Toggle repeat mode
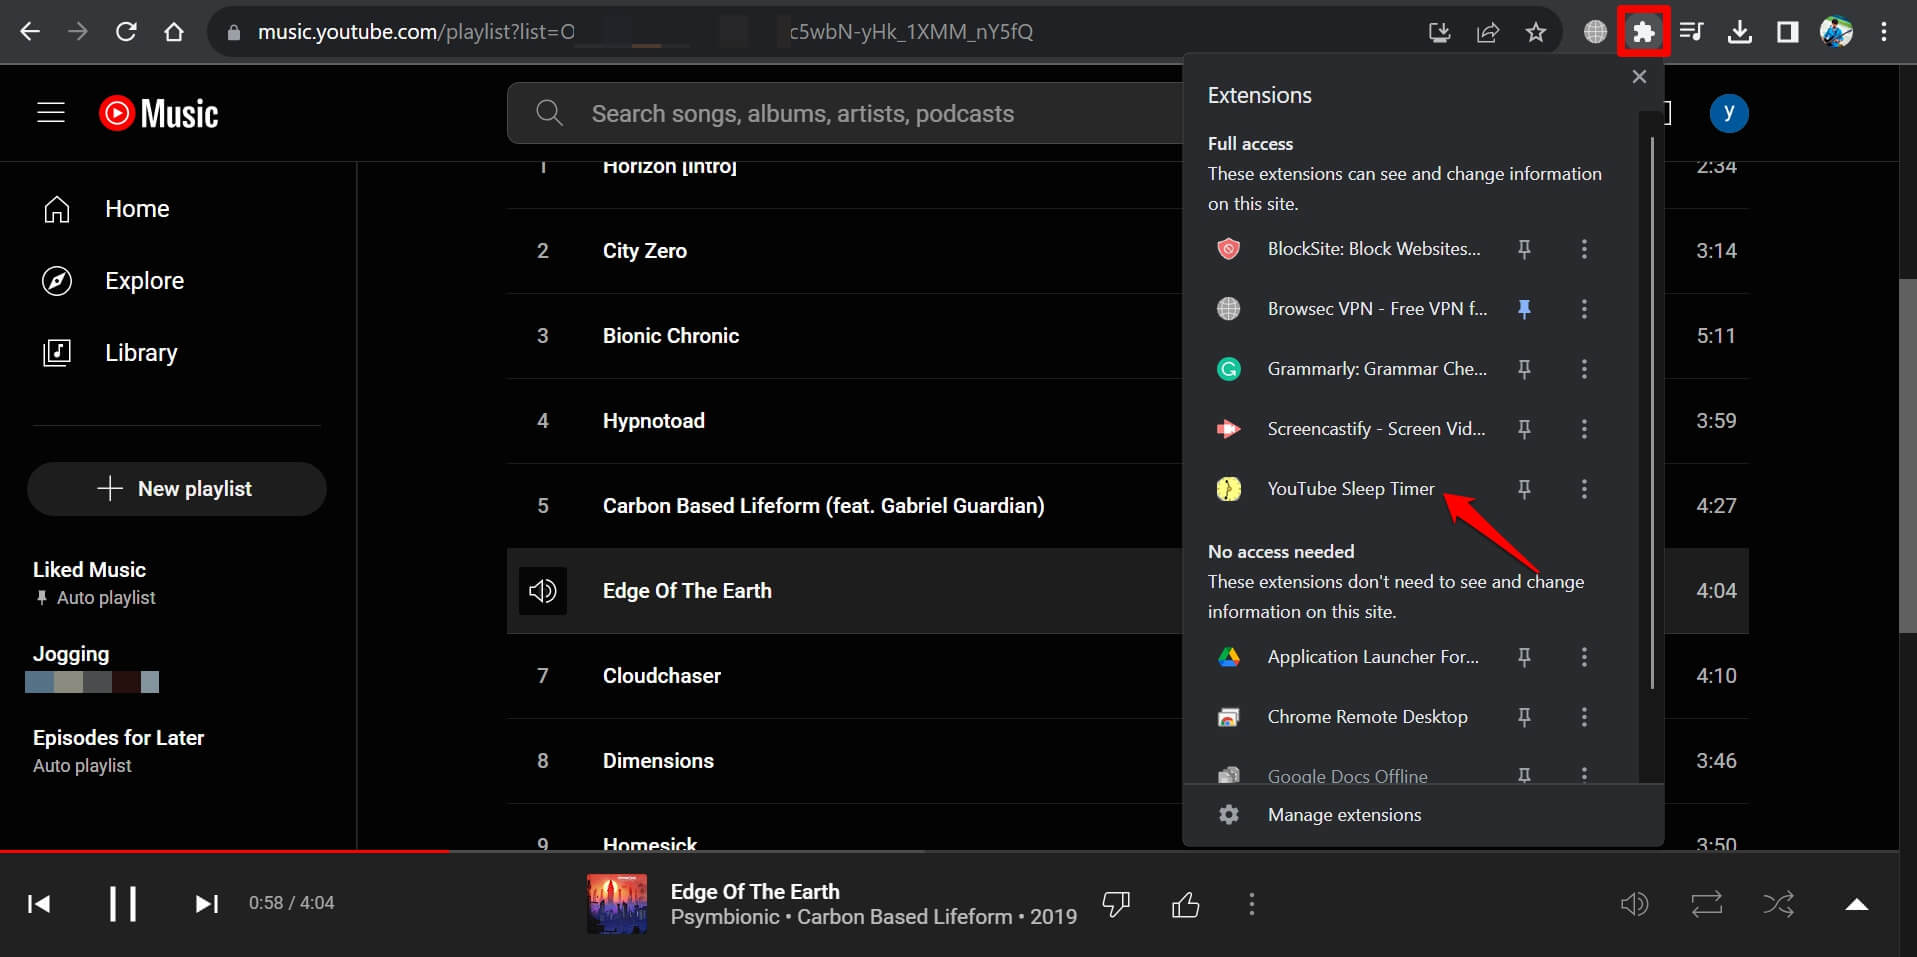The height and width of the screenshot is (957, 1917). click(1707, 904)
